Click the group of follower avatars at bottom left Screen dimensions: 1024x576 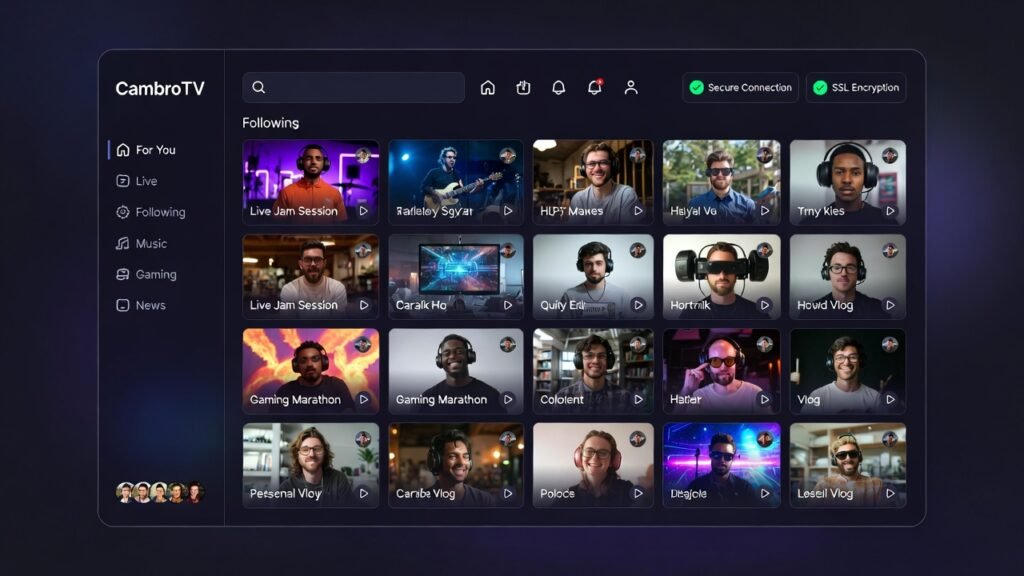point(160,490)
